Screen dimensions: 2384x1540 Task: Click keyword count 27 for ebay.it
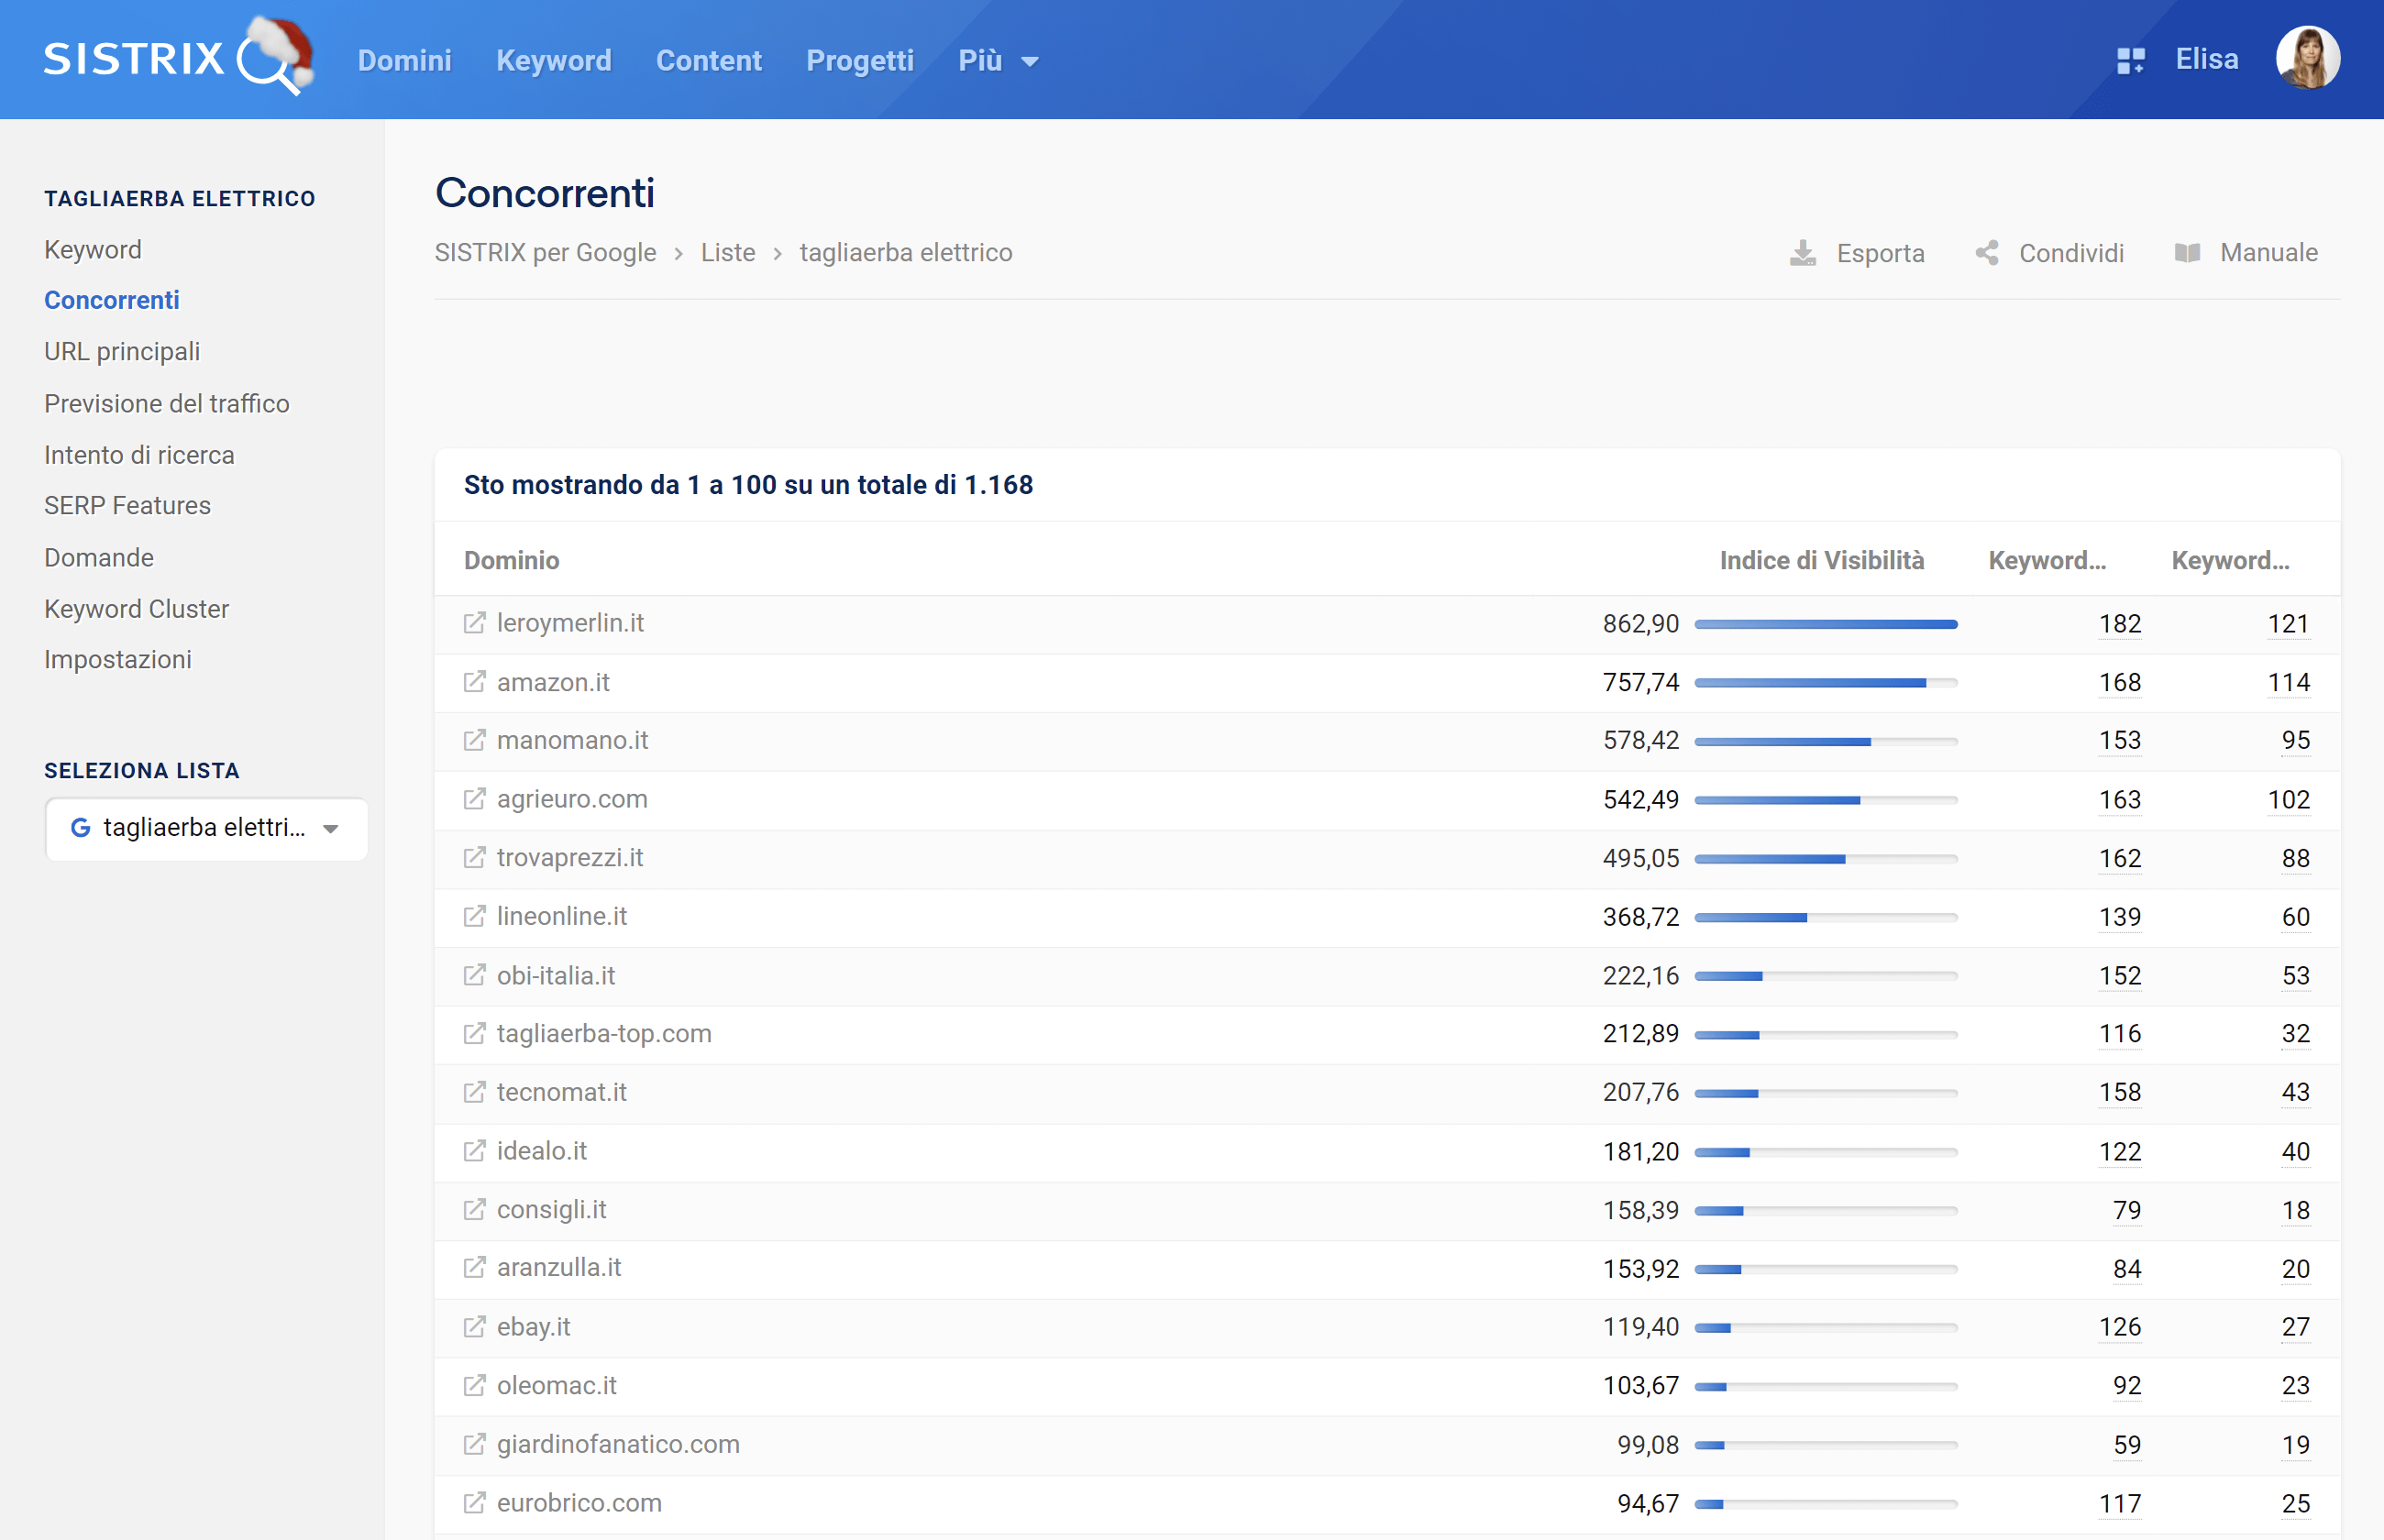point(2296,1327)
